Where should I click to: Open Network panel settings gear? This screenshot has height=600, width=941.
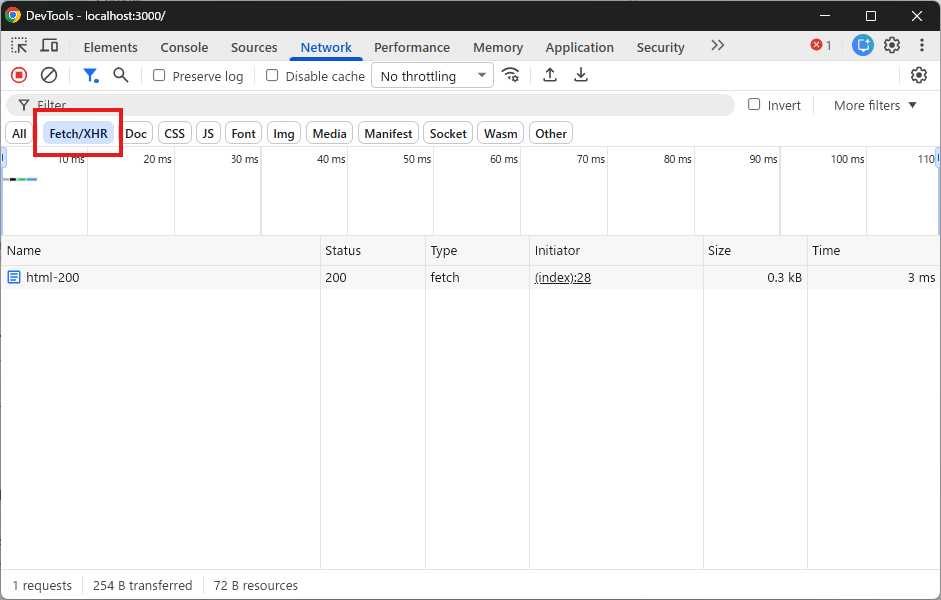coord(919,76)
